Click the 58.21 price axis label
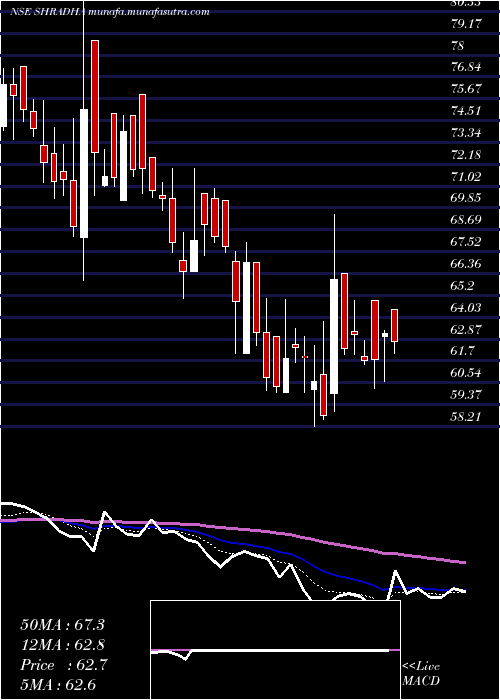The height and width of the screenshot is (700, 500). coord(466,417)
